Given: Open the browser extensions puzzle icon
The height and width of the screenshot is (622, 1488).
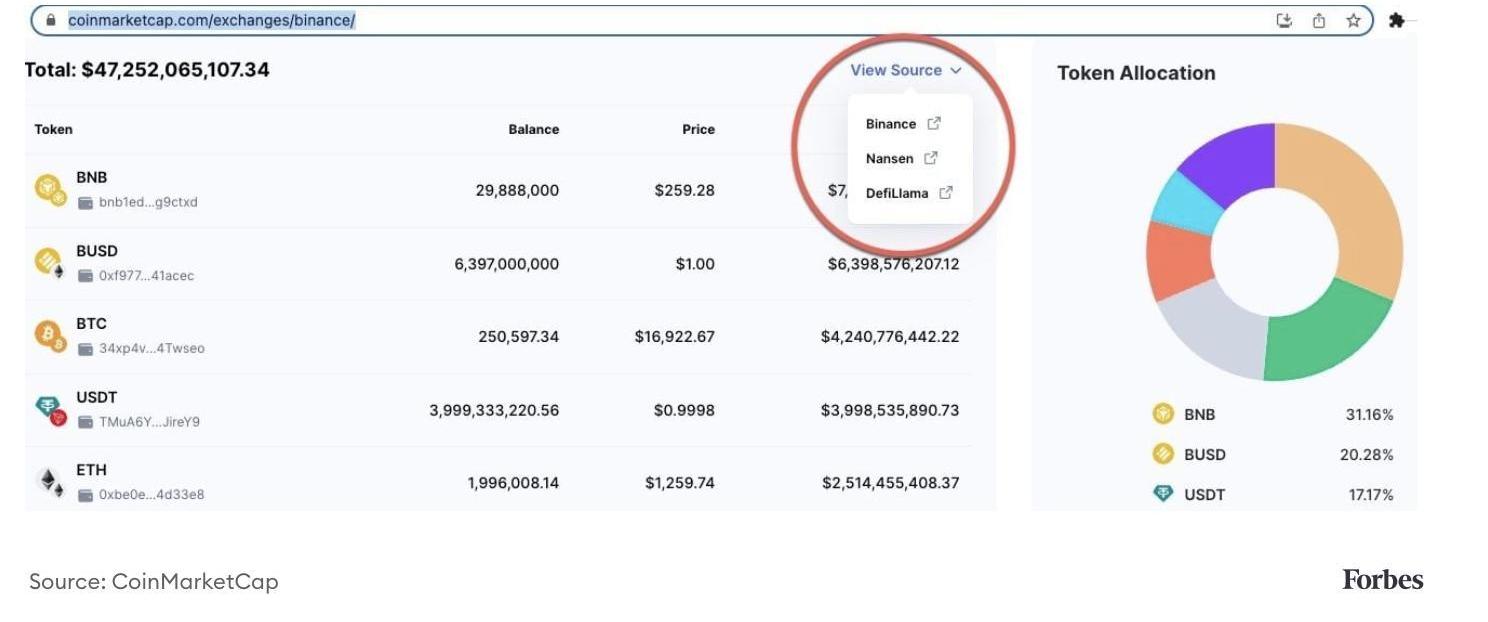Looking at the screenshot, I should [x=1397, y=20].
